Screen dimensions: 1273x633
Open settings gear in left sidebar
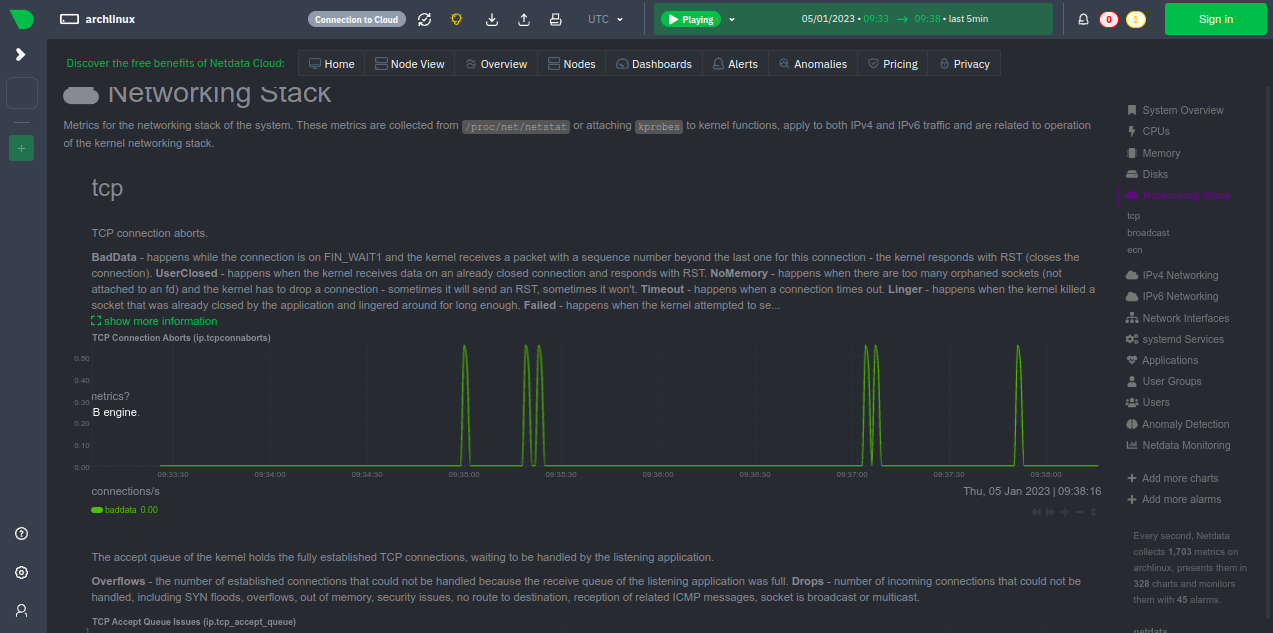click(x=21, y=572)
